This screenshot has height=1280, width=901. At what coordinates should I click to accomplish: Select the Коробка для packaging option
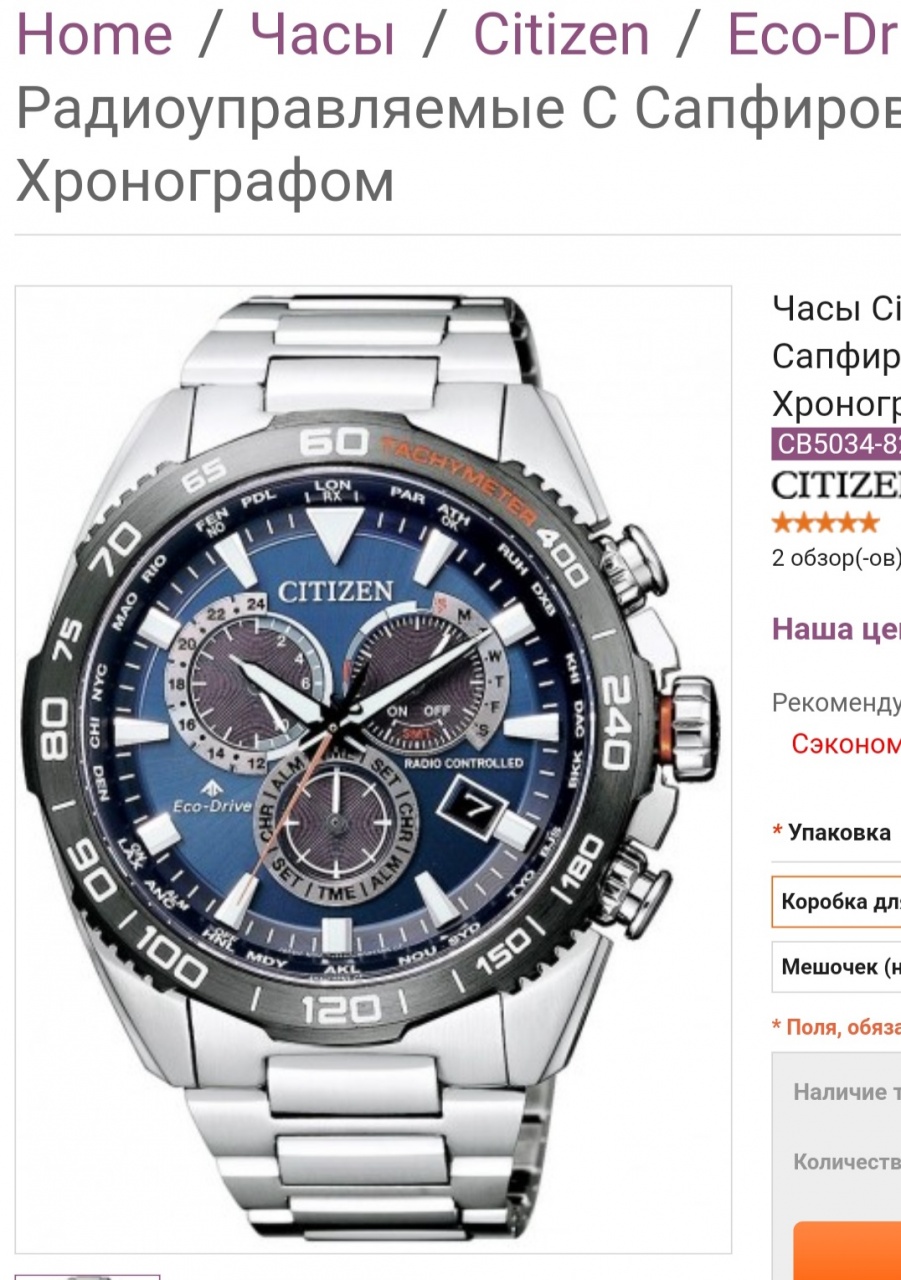point(836,901)
